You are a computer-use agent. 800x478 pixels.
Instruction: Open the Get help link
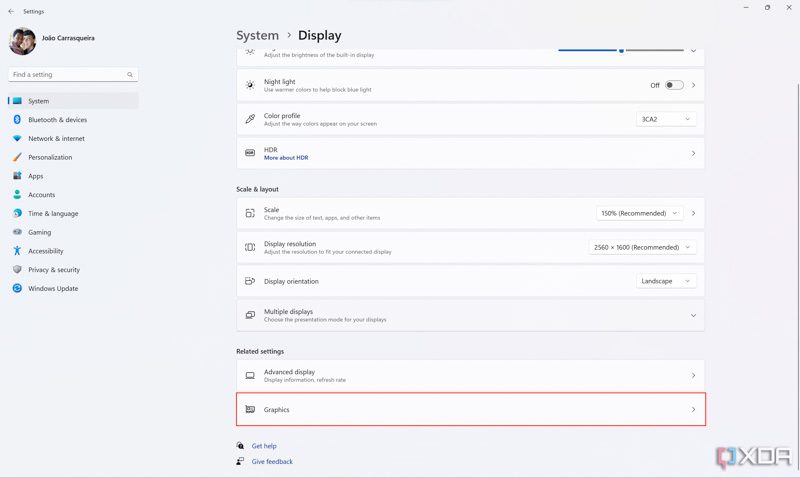click(x=264, y=446)
